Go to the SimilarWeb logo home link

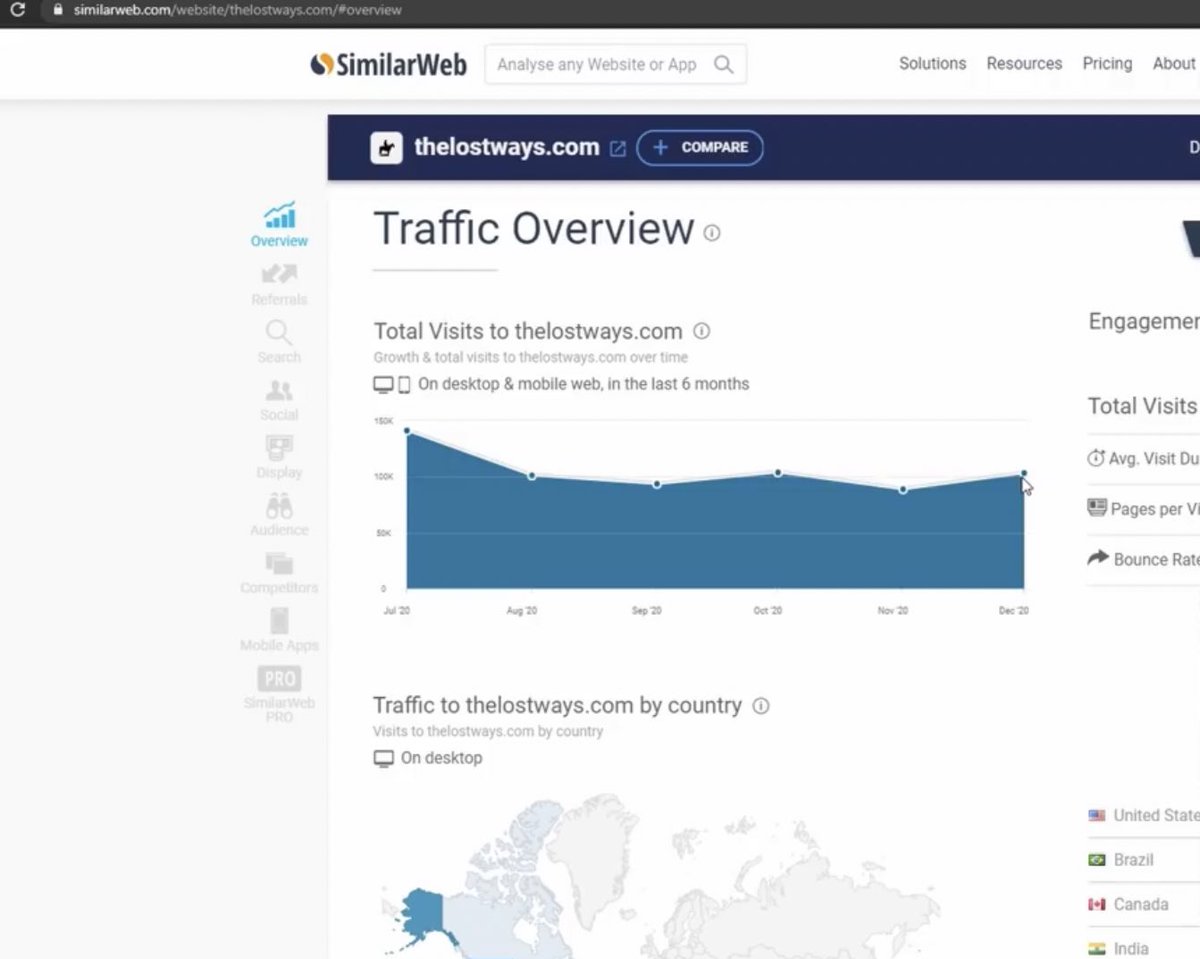click(x=388, y=65)
